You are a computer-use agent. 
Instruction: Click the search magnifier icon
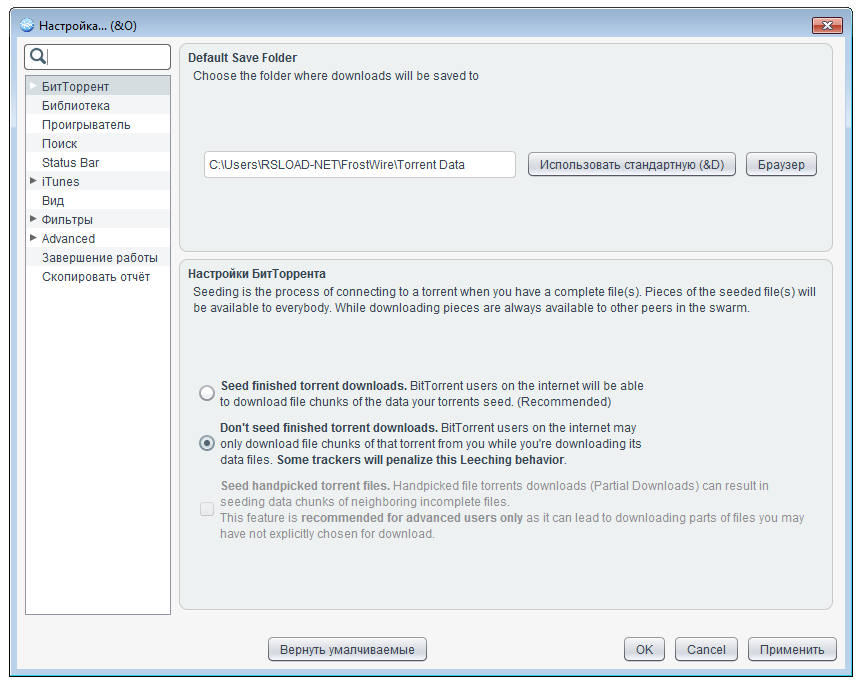tap(37, 56)
